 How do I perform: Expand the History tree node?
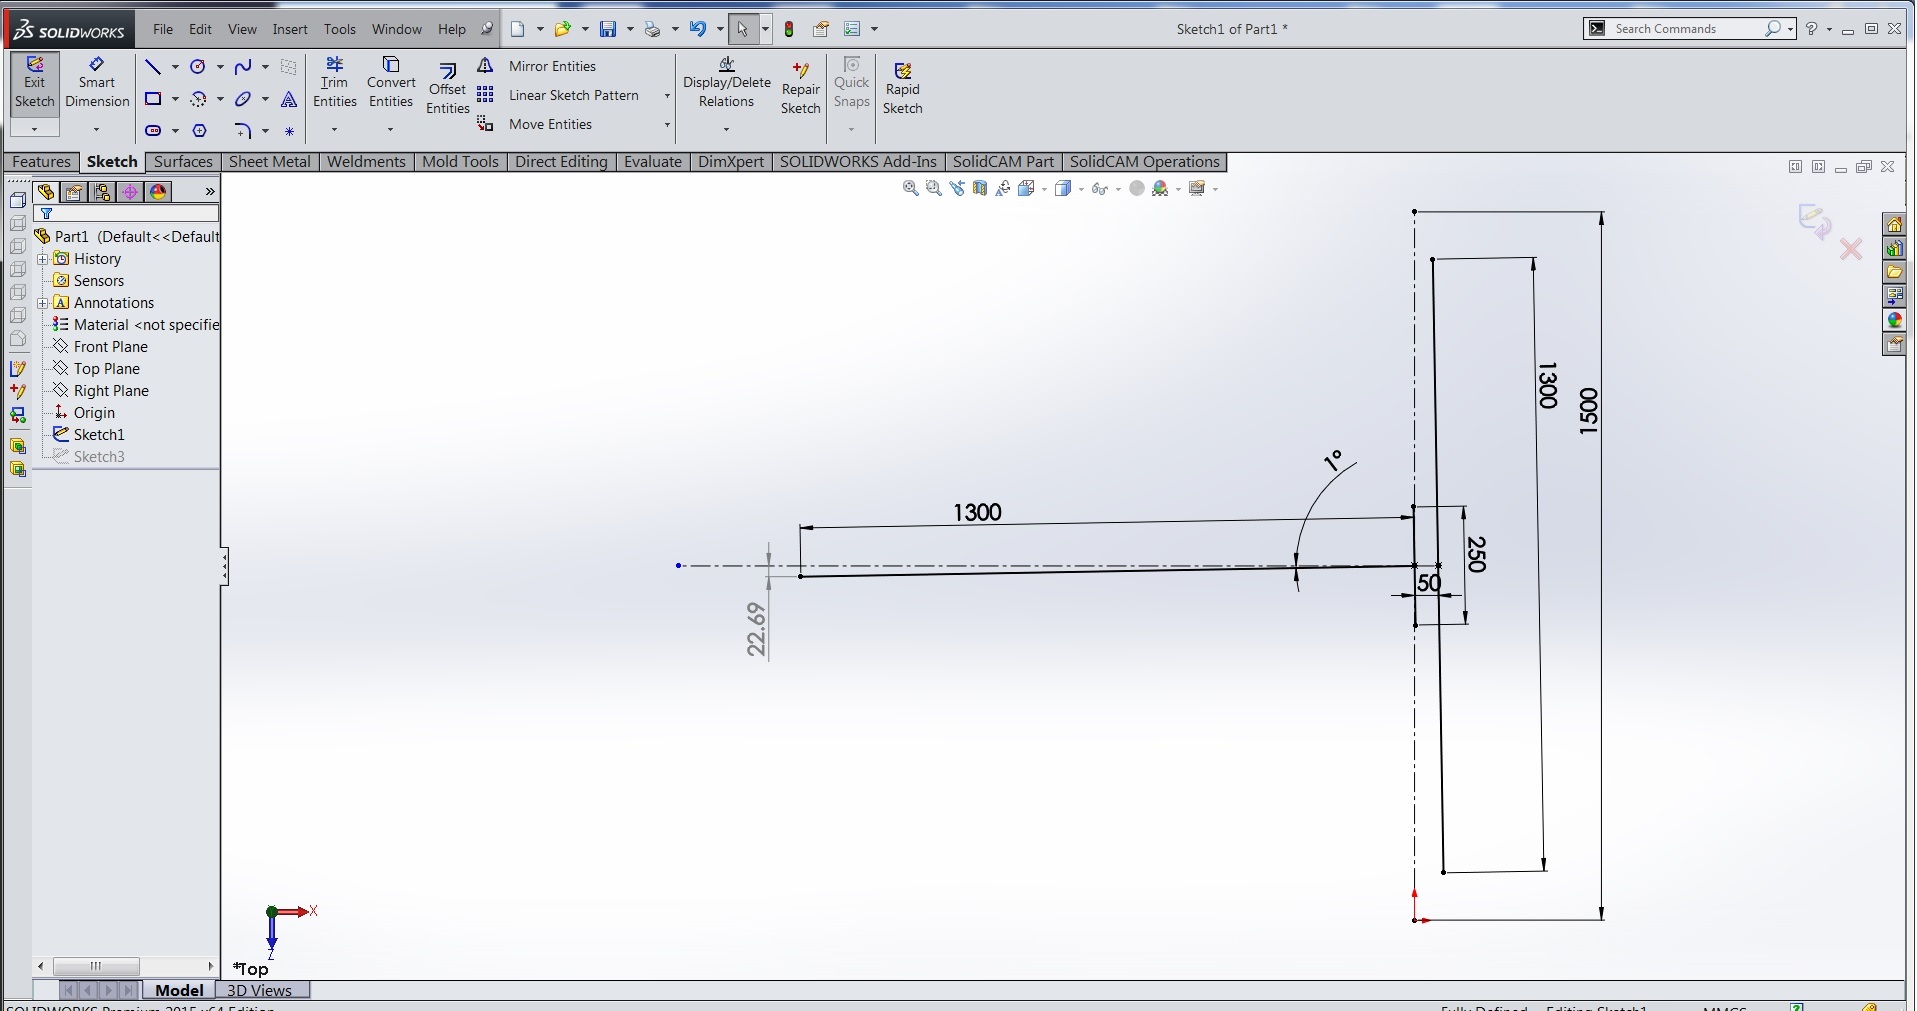(x=43, y=259)
